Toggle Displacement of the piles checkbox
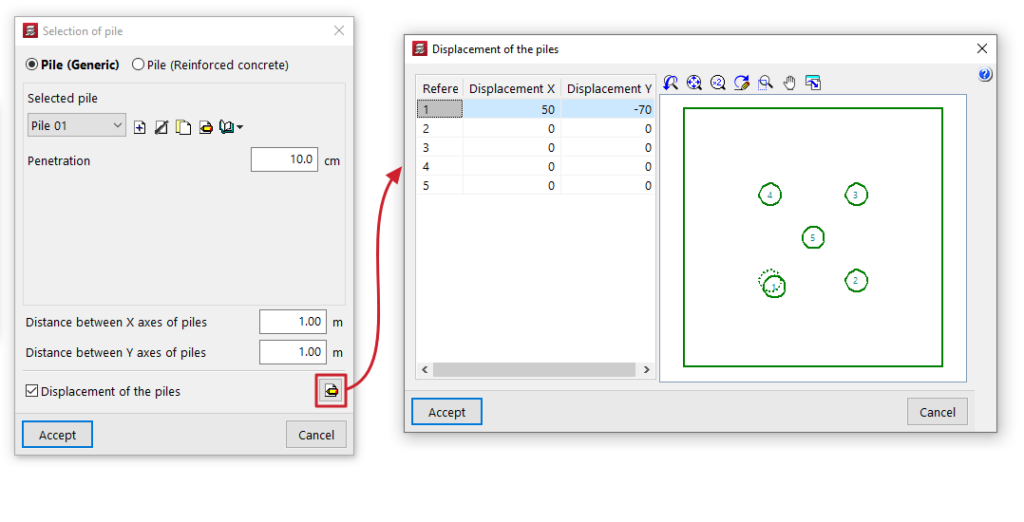Viewport: 1024px width, 522px height. click(x=31, y=391)
